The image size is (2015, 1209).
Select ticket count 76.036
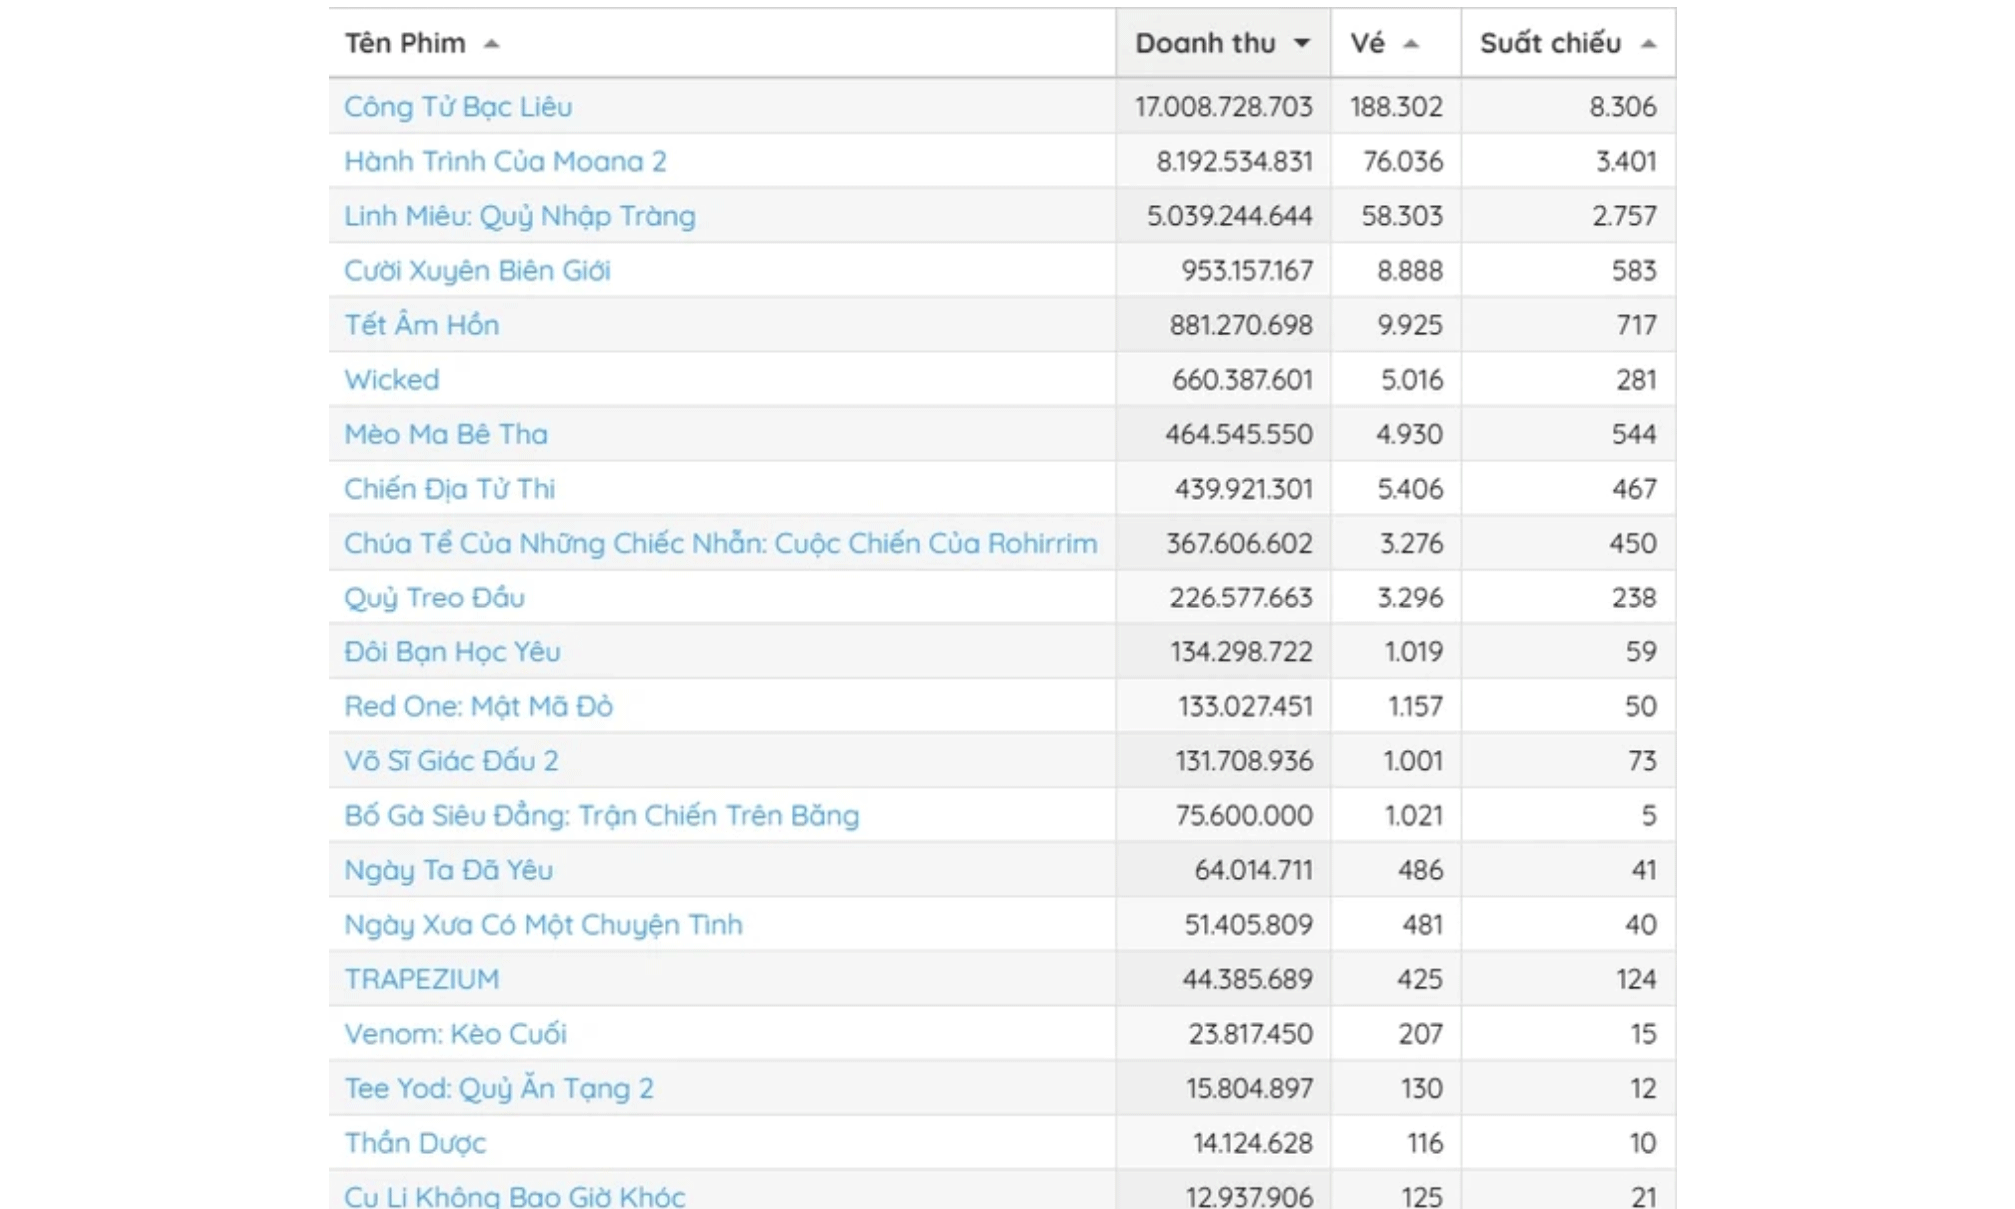click(x=1403, y=161)
